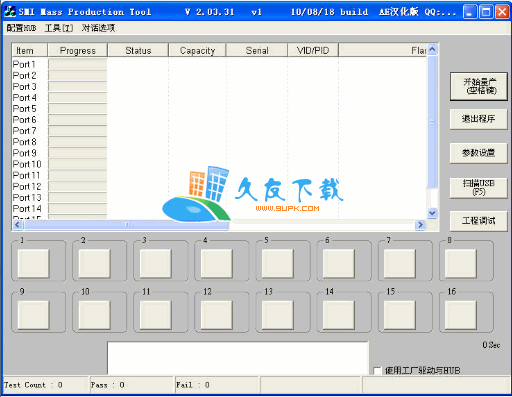Image resolution: width=512 pixels, height=397 pixels.
Task: Click the 开始量产(空格键) start button
Action: [x=479, y=86]
